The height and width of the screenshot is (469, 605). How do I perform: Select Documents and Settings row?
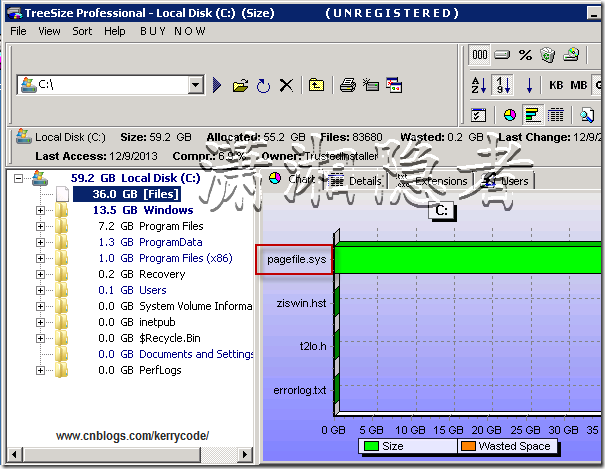coord(176,354)
